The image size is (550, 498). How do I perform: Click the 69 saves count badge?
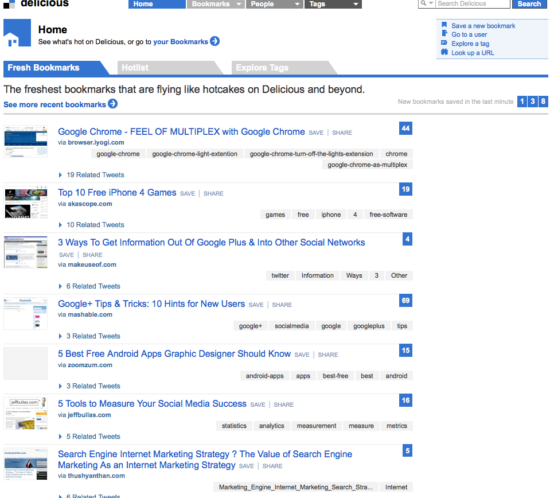point(405,301)
